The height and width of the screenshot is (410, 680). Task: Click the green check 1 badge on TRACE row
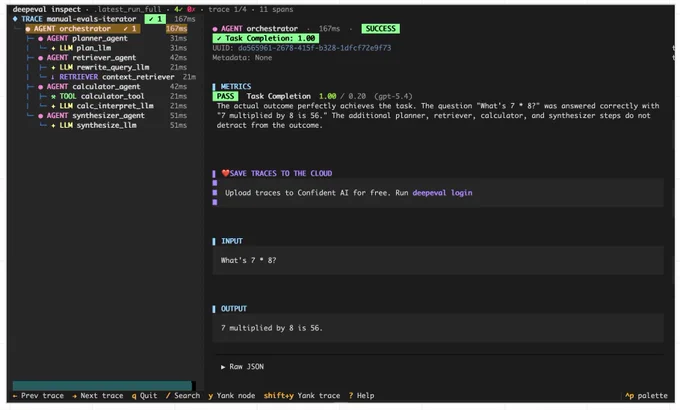click(x=155, y=19)
